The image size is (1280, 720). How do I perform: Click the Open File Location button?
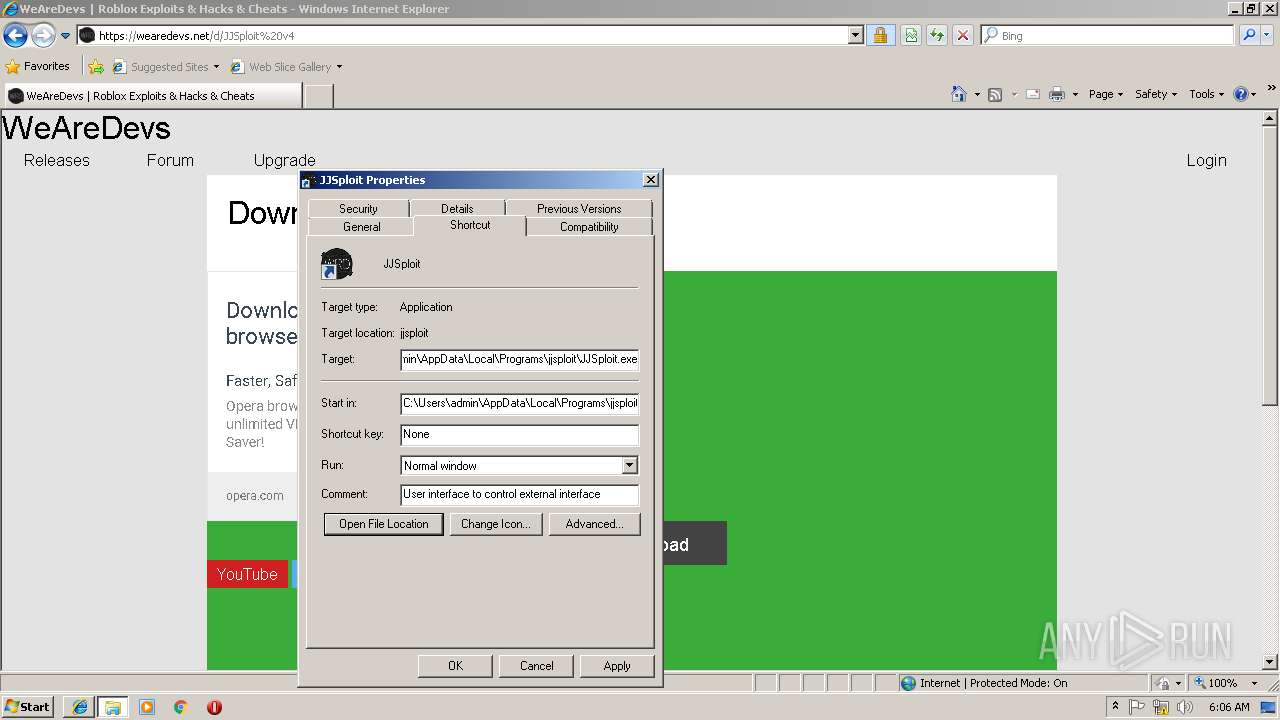click(x=383, y=524)
